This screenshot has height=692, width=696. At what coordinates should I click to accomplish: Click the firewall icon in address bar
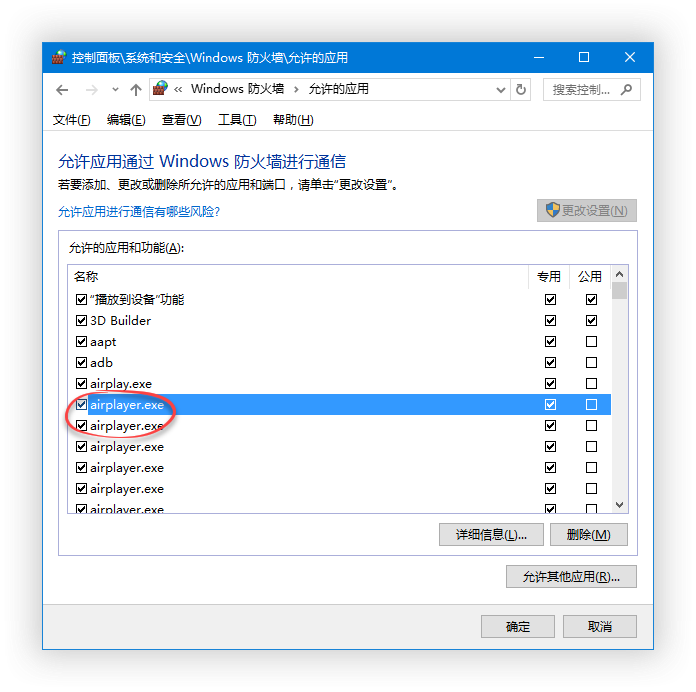[160, 89]
